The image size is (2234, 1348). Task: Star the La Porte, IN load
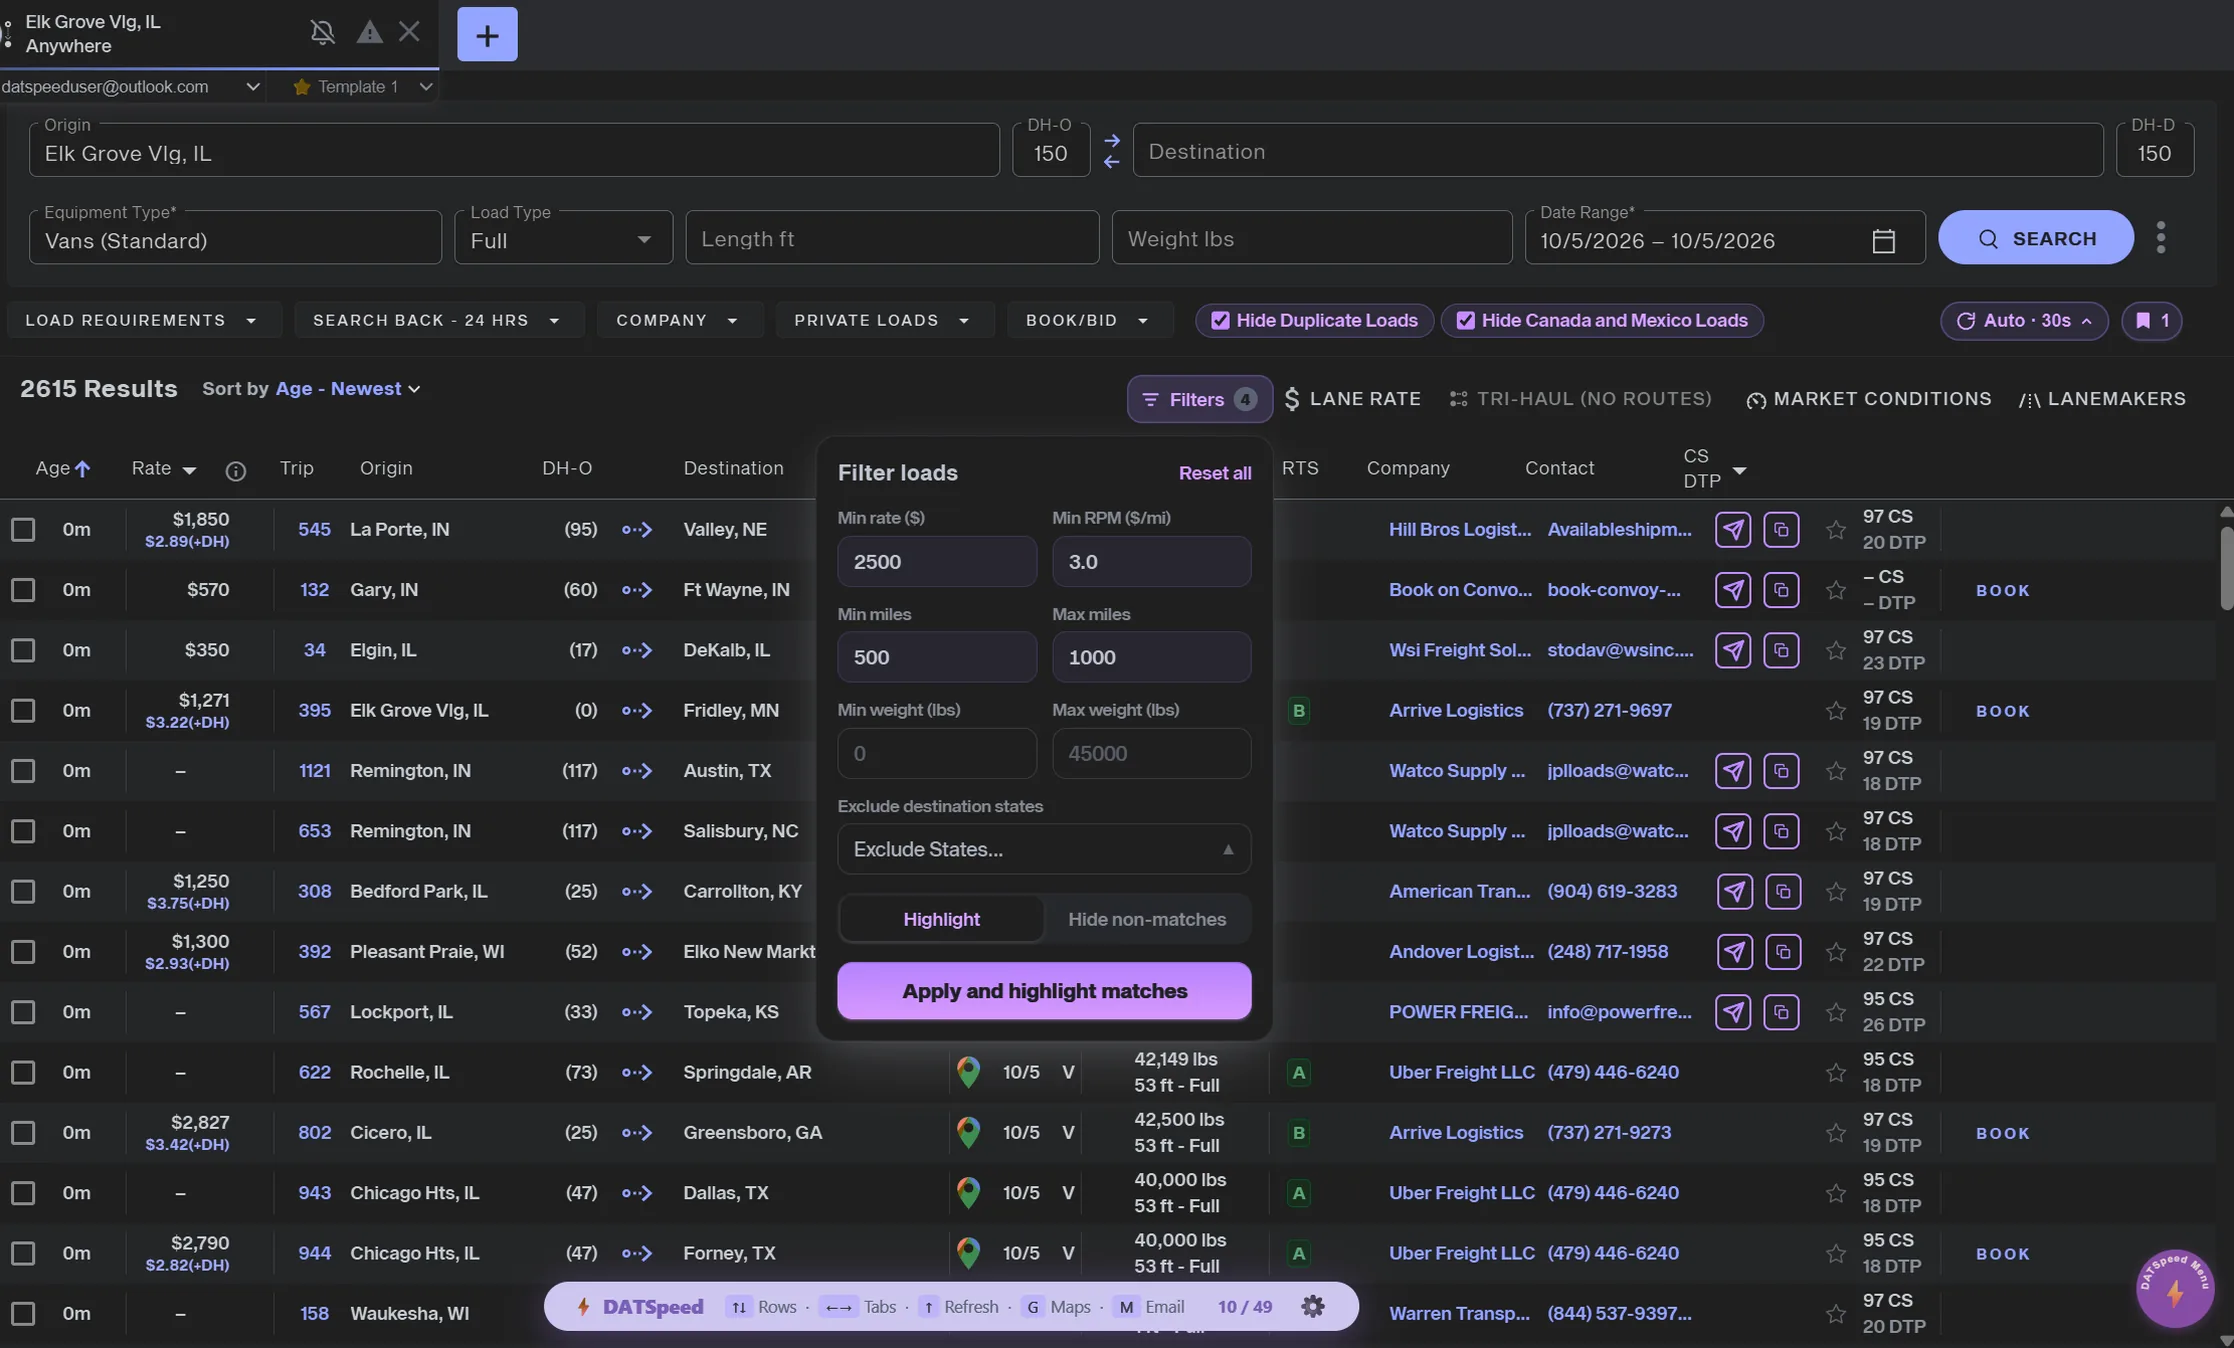[1835, 529]
